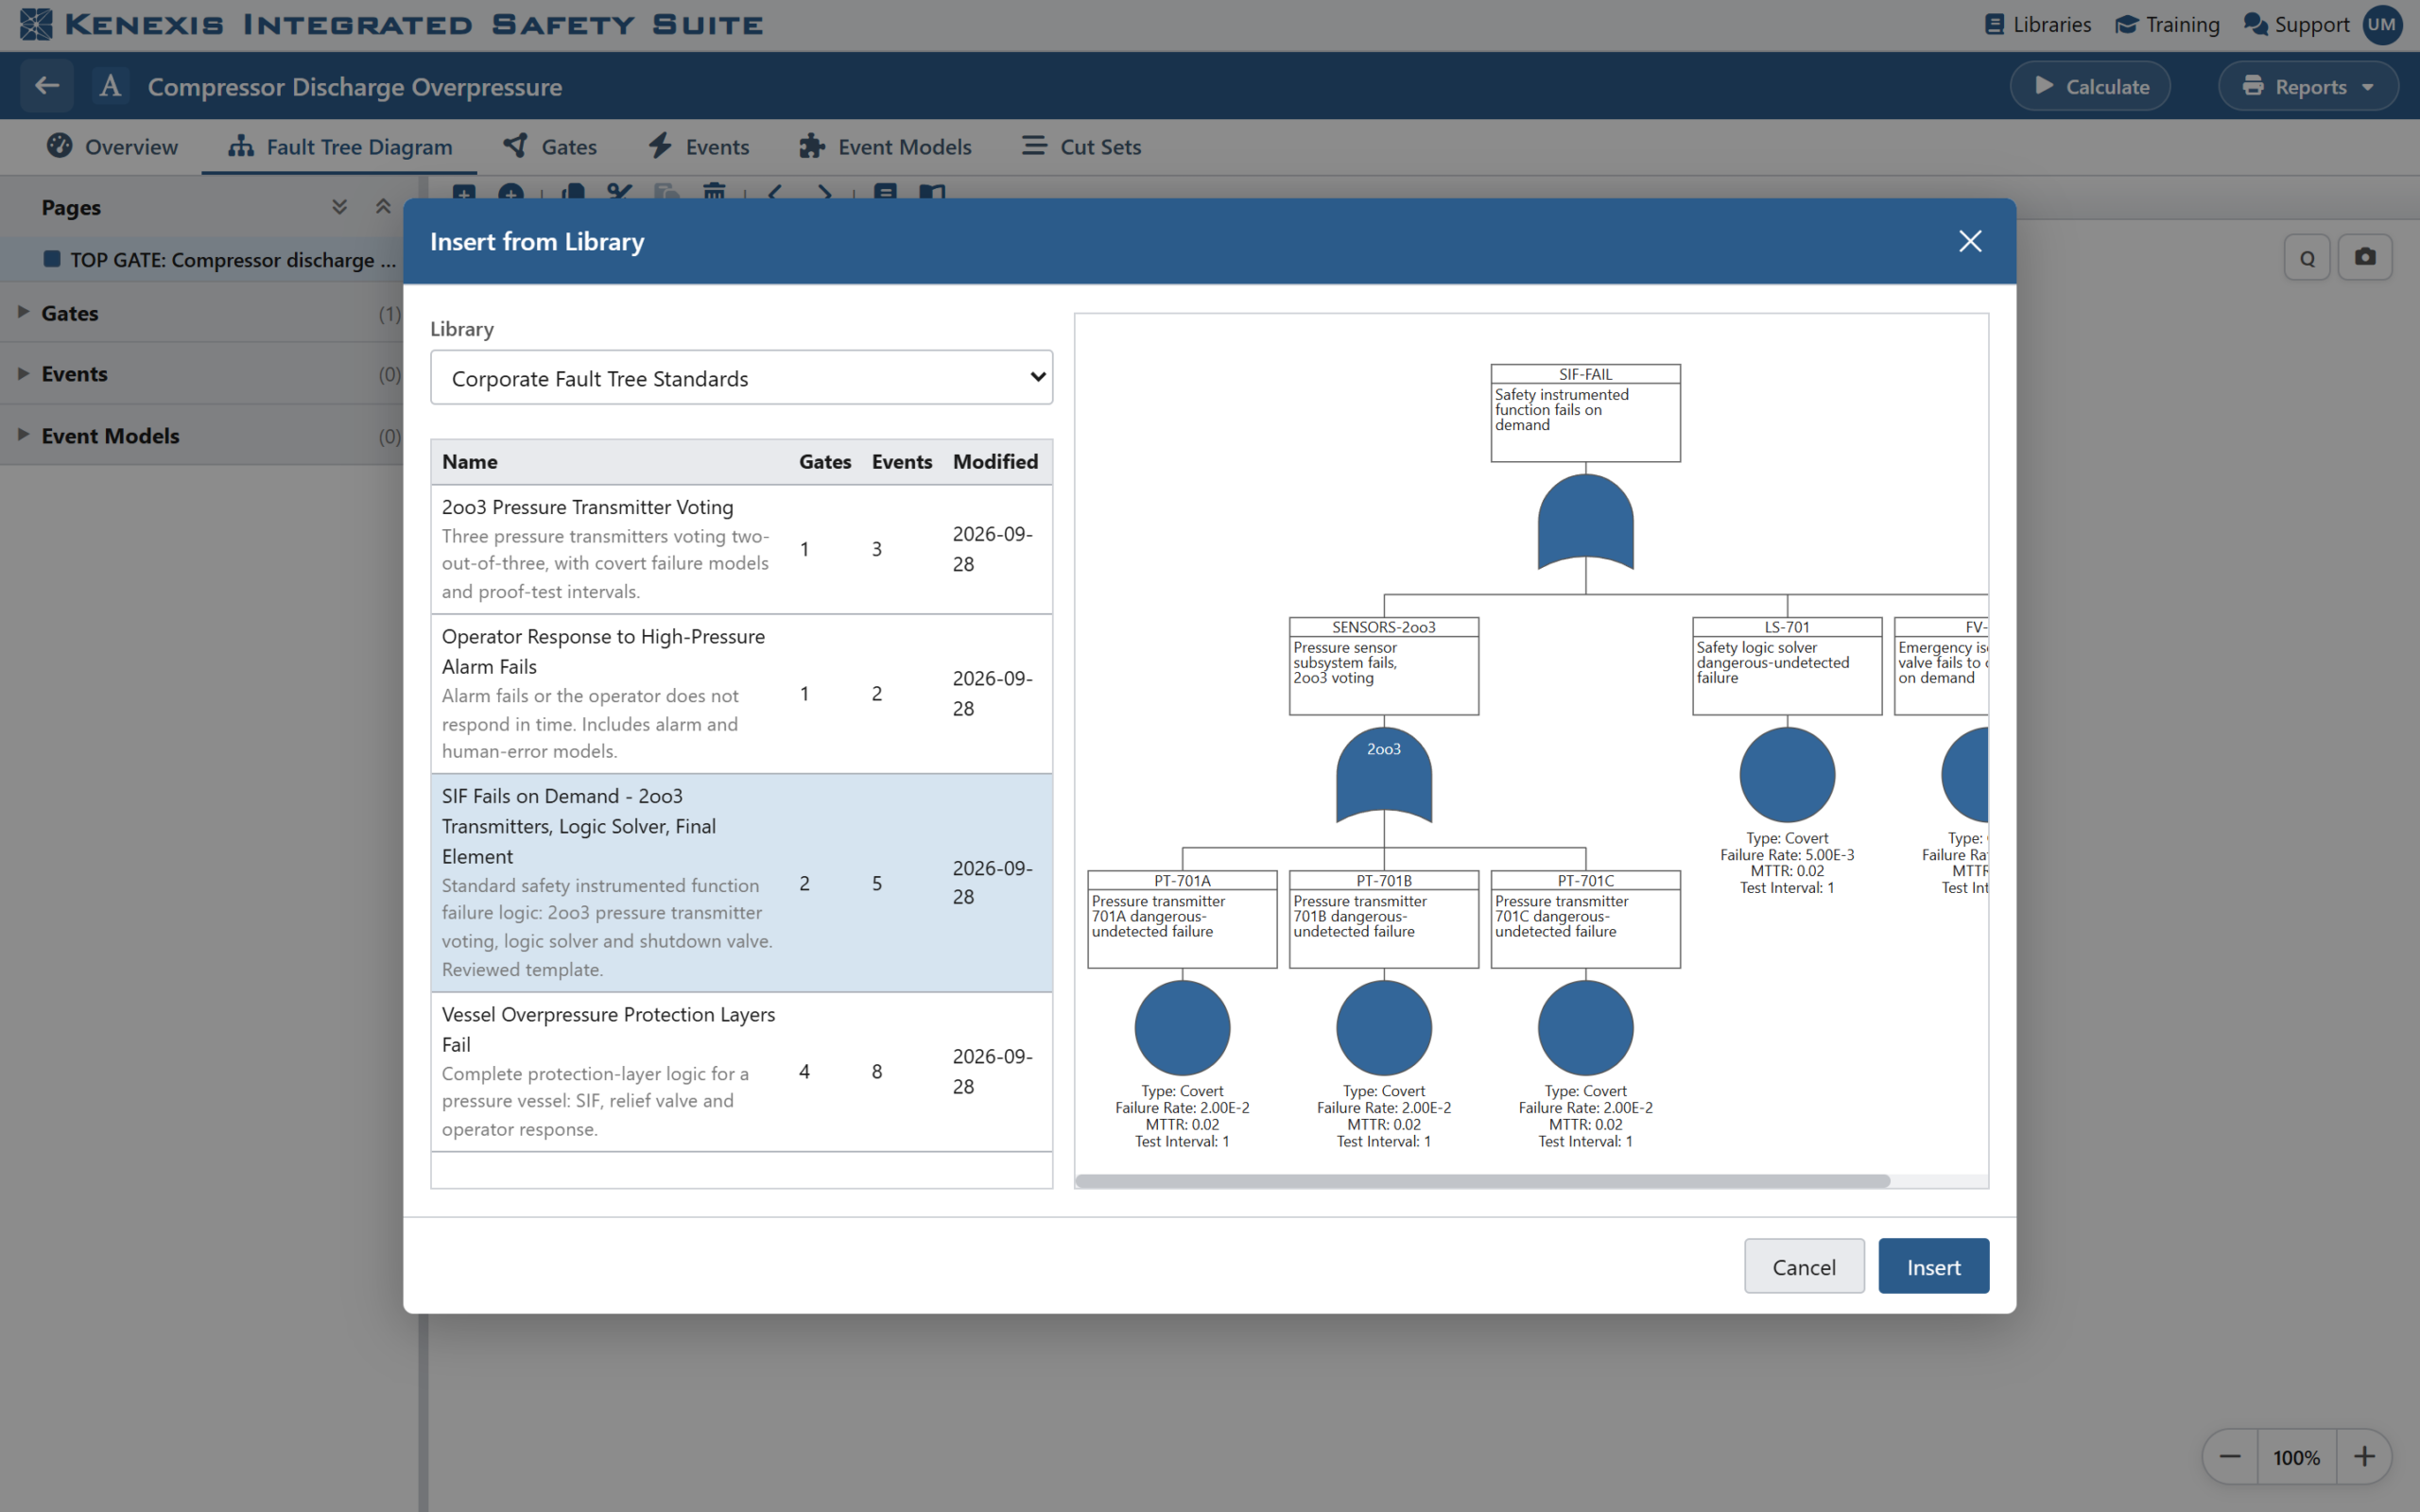Go back using the left arrow button
Viewport: 2420px width, 1512px height.
(x=46, y=86)
